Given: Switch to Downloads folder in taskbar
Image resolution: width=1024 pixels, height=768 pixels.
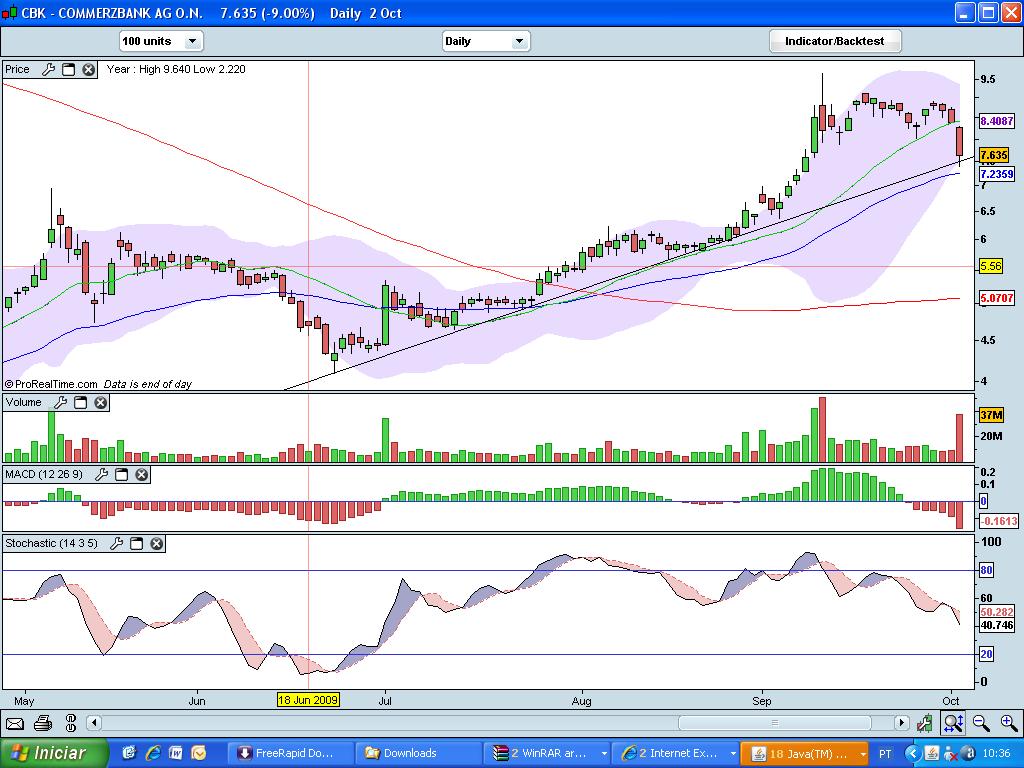Looking at the screenshot, I should (x=419, y=753).
